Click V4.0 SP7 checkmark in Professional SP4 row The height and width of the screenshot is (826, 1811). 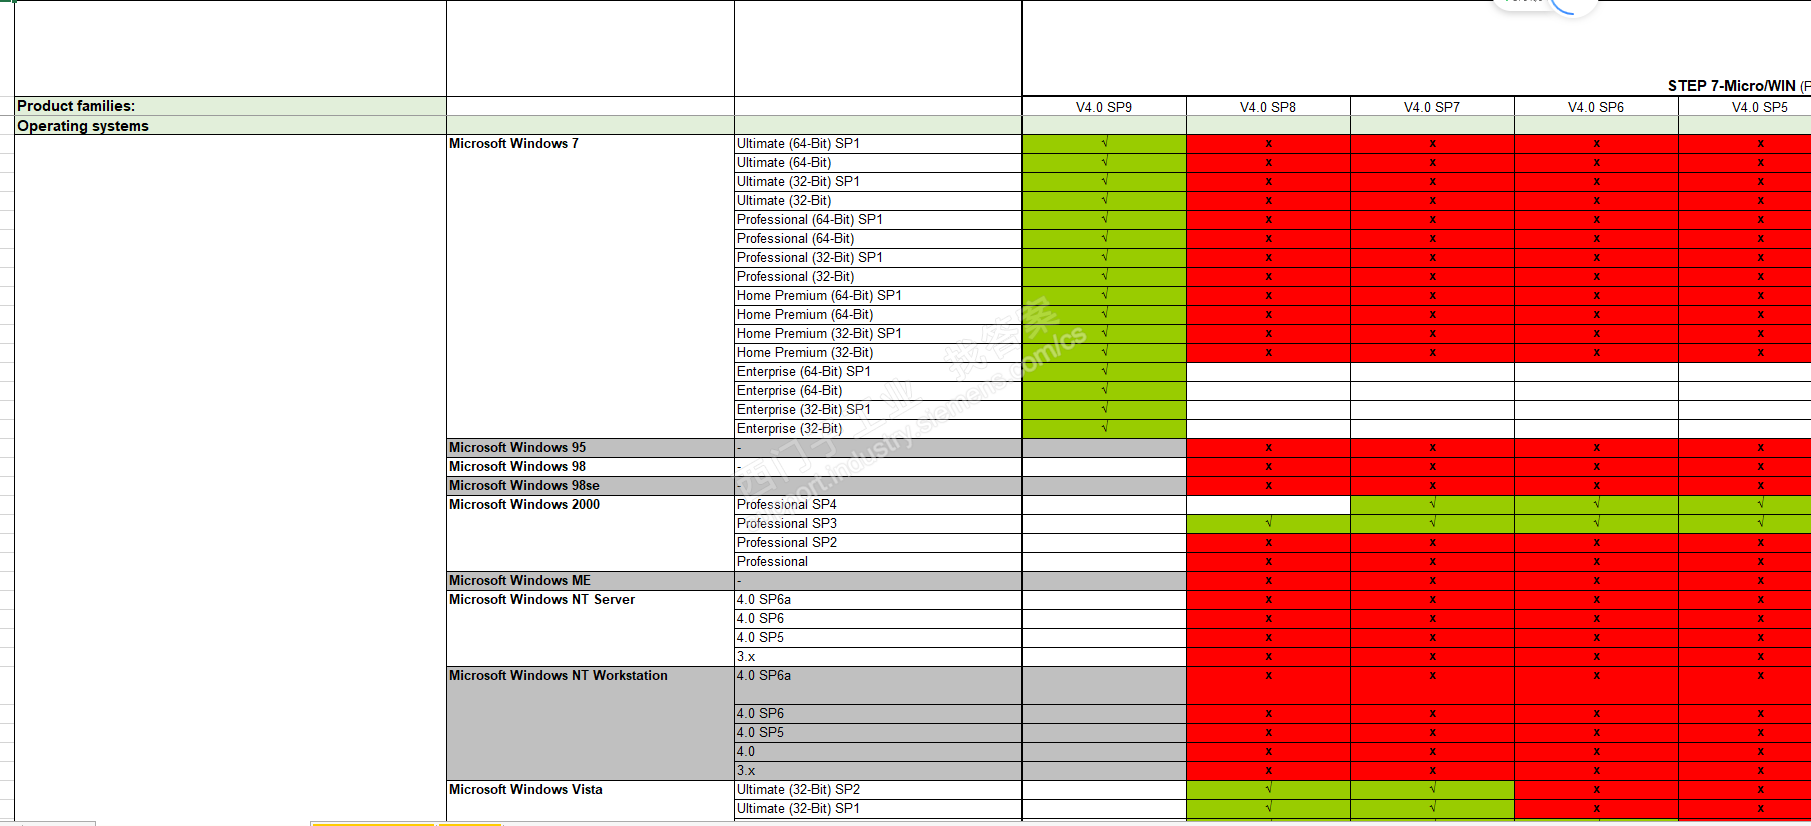pos(1433,504)
